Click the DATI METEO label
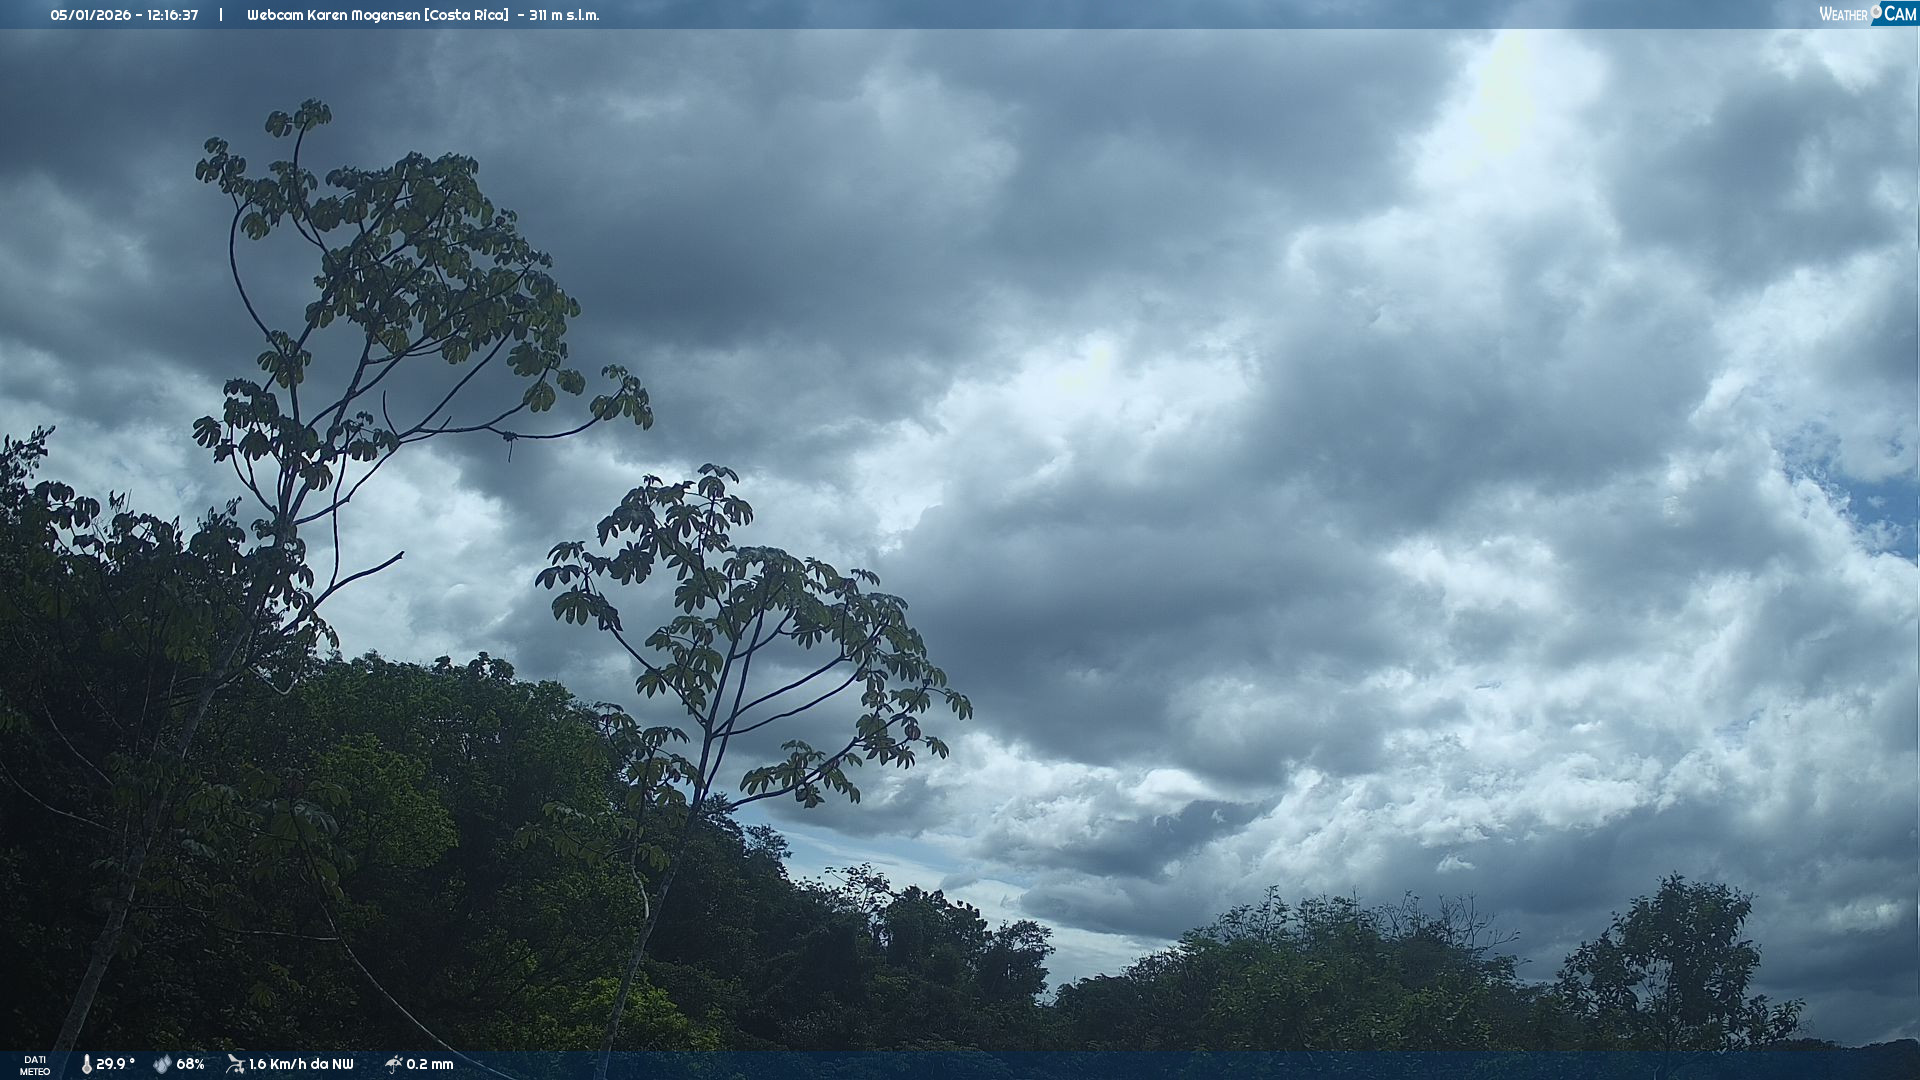The height and width of the screenshot is (1080, 1920). pos(35,1066)
